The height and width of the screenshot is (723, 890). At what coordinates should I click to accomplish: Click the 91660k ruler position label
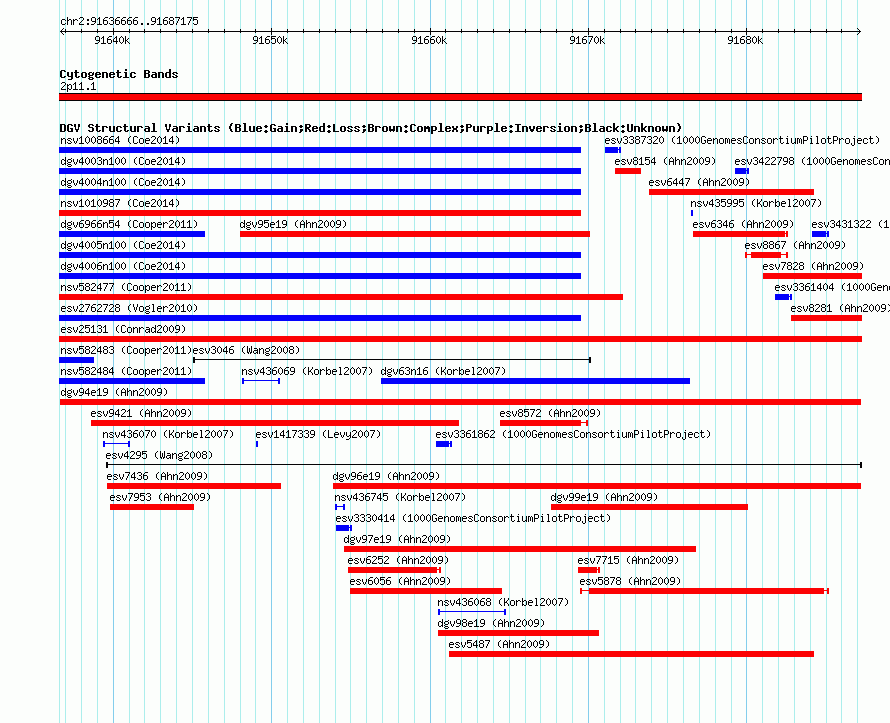coord(429,40)
